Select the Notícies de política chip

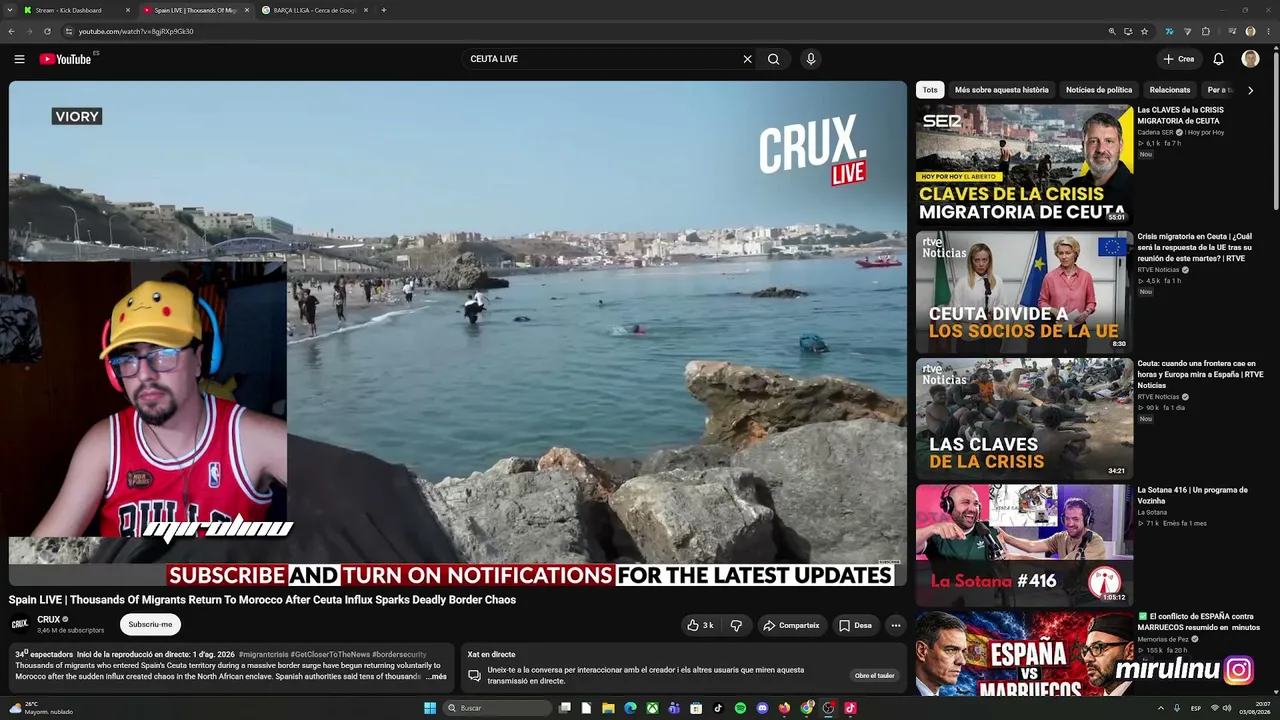1099,90
